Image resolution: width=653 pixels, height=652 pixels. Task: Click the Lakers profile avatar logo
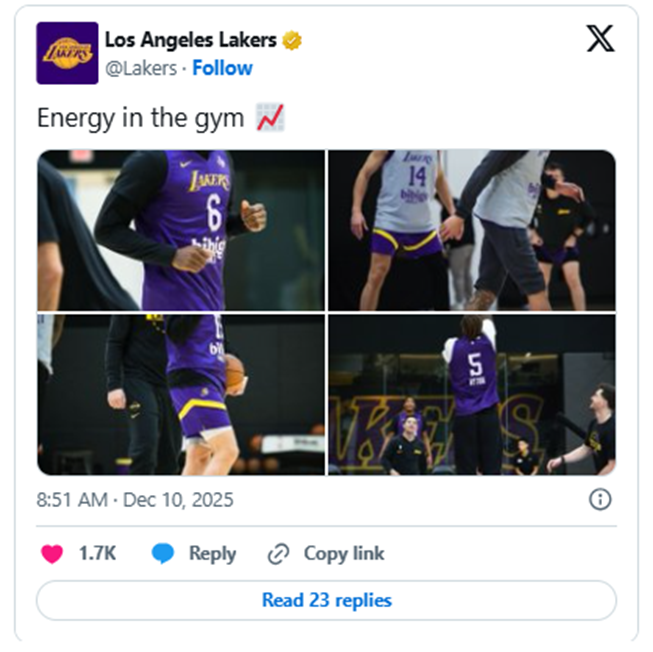67,53
